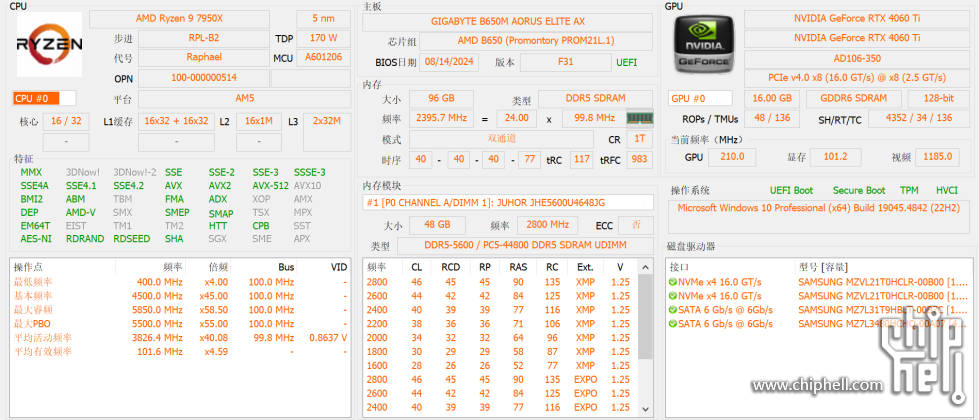
Task: Select the SATA drive SAMSUNG MZ7L31T9HBLT row
Action: 820,310
